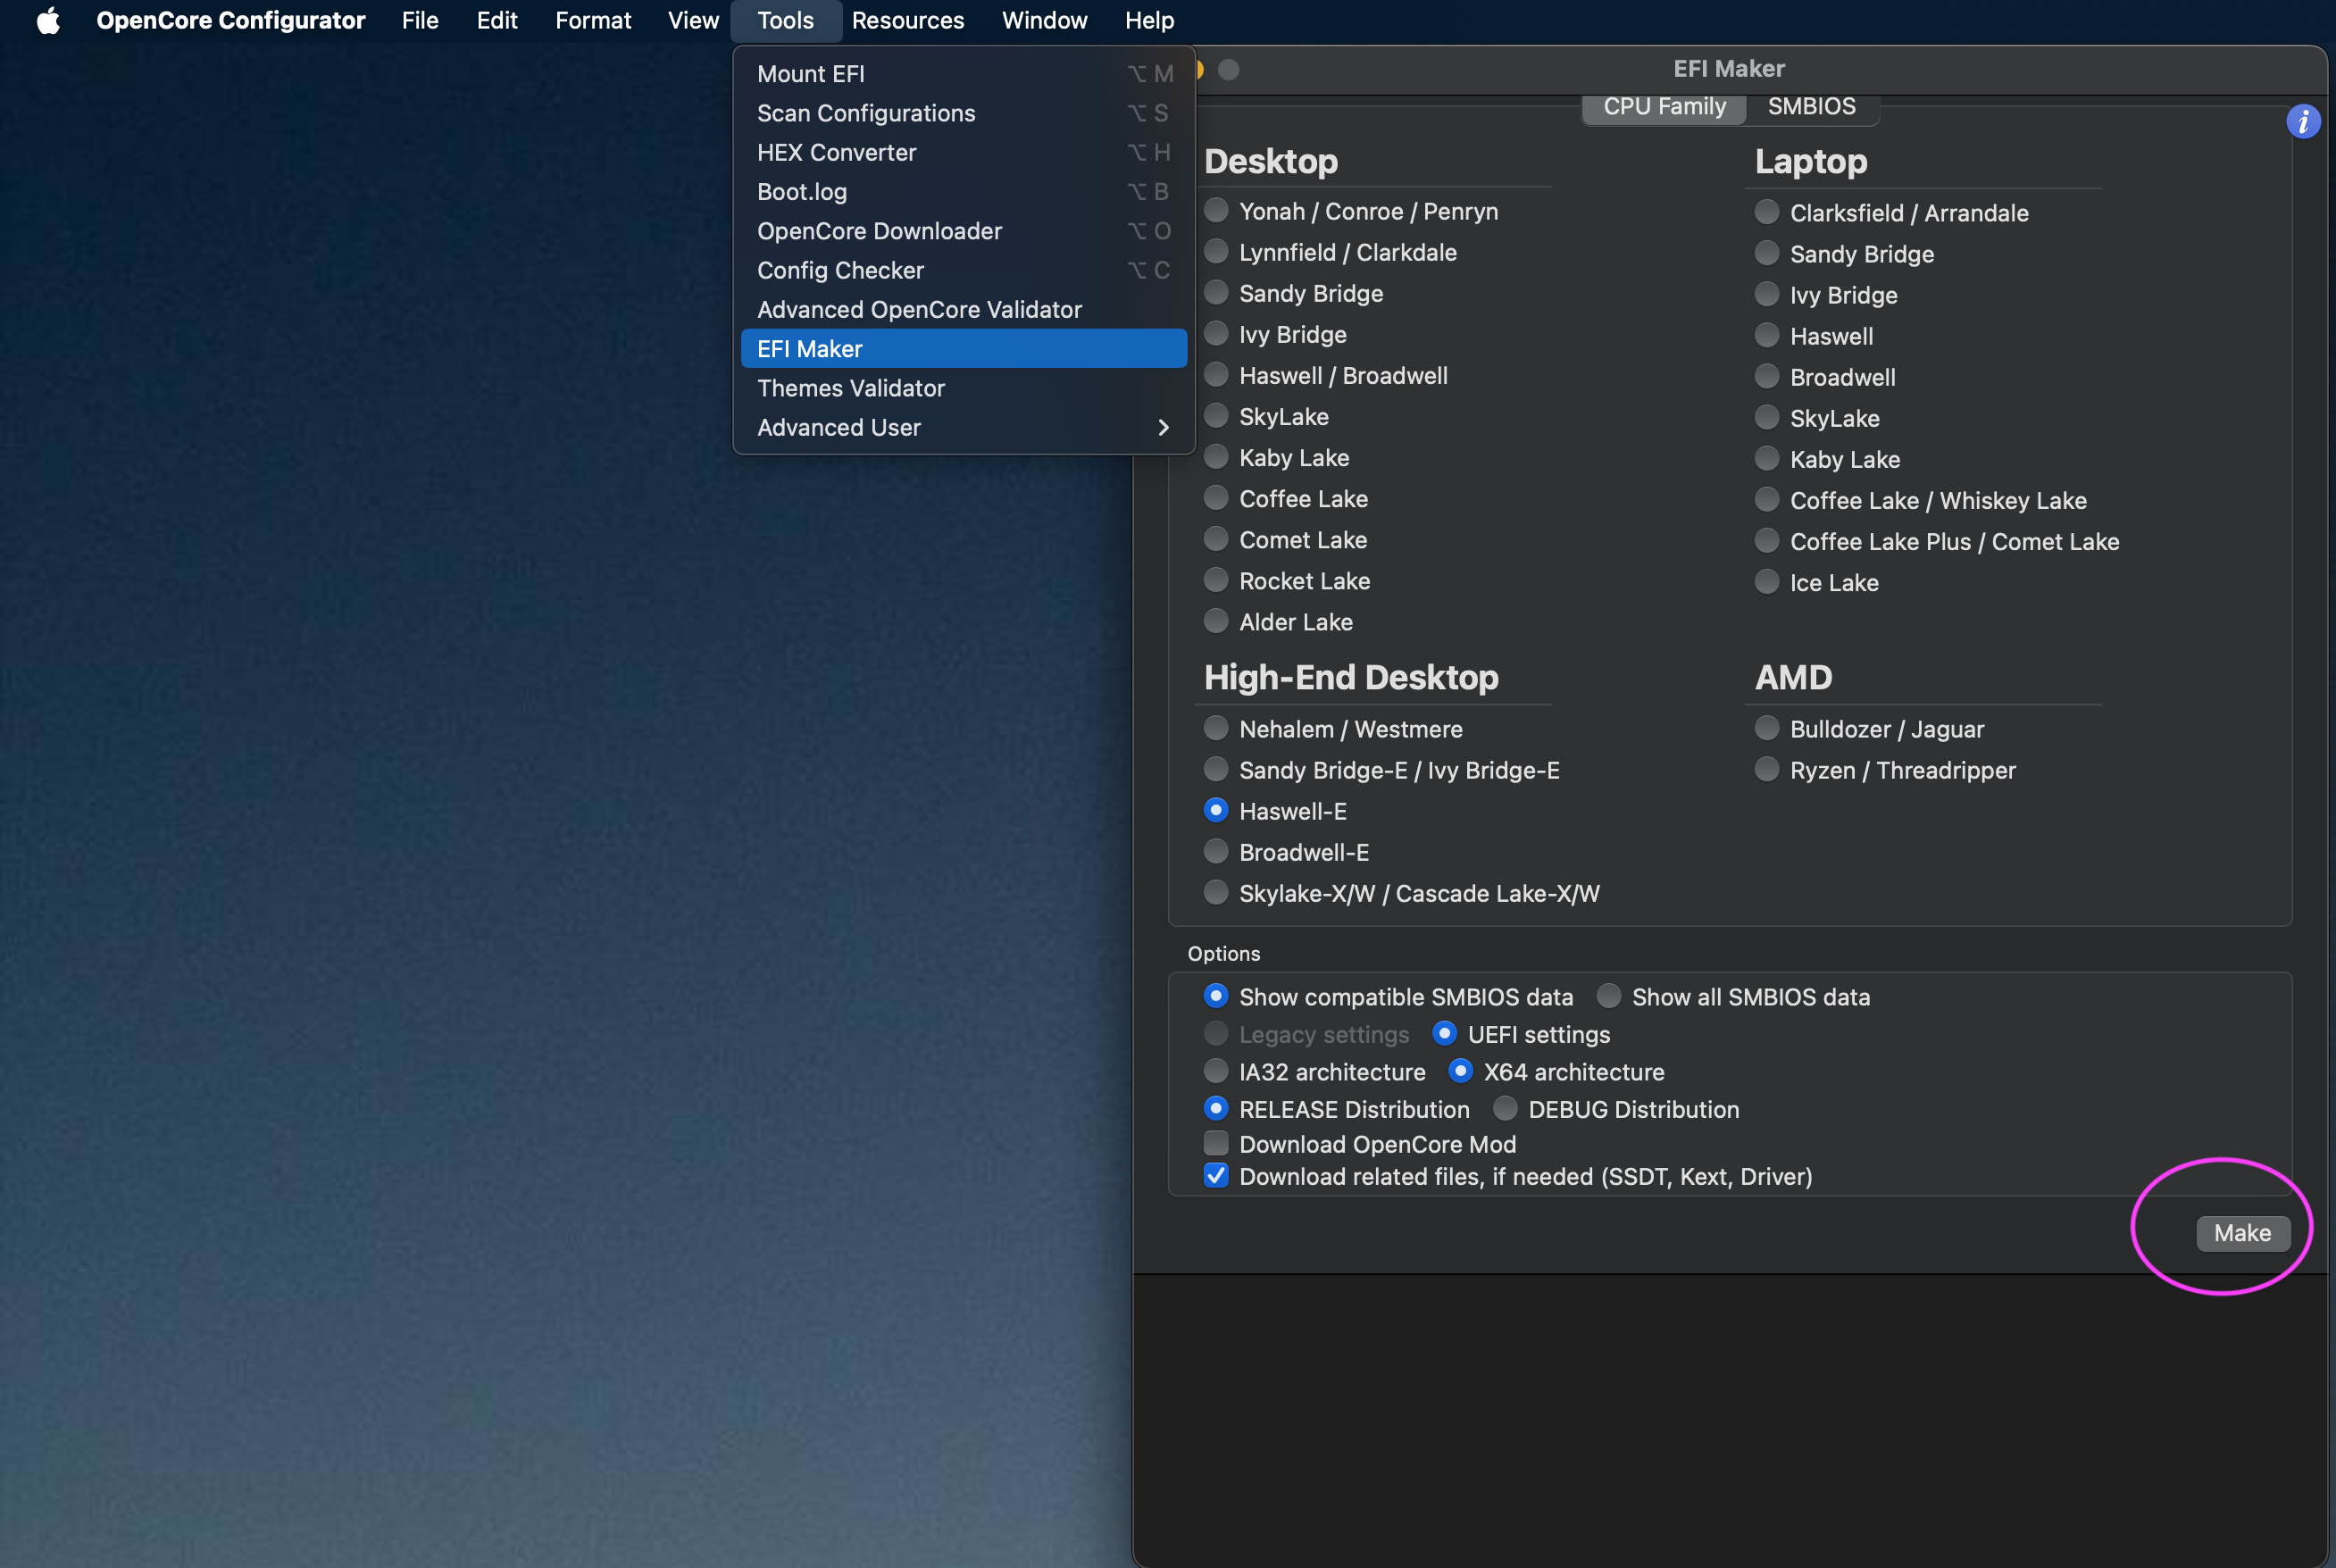Select UEFI settings radio button

pyautogui.click(x=1444, y=1033)
